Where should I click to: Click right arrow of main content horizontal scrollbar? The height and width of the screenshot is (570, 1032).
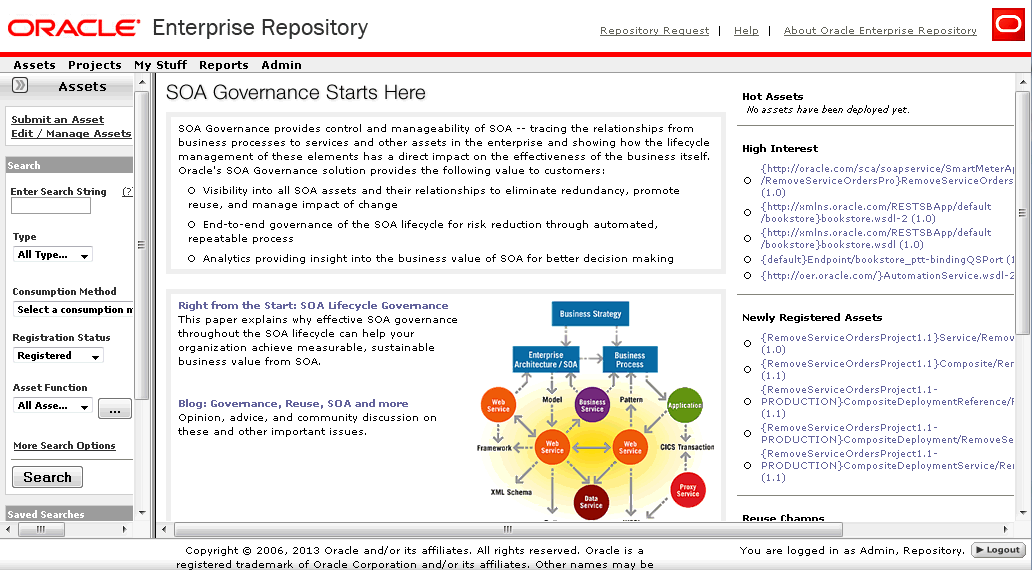1005,529
